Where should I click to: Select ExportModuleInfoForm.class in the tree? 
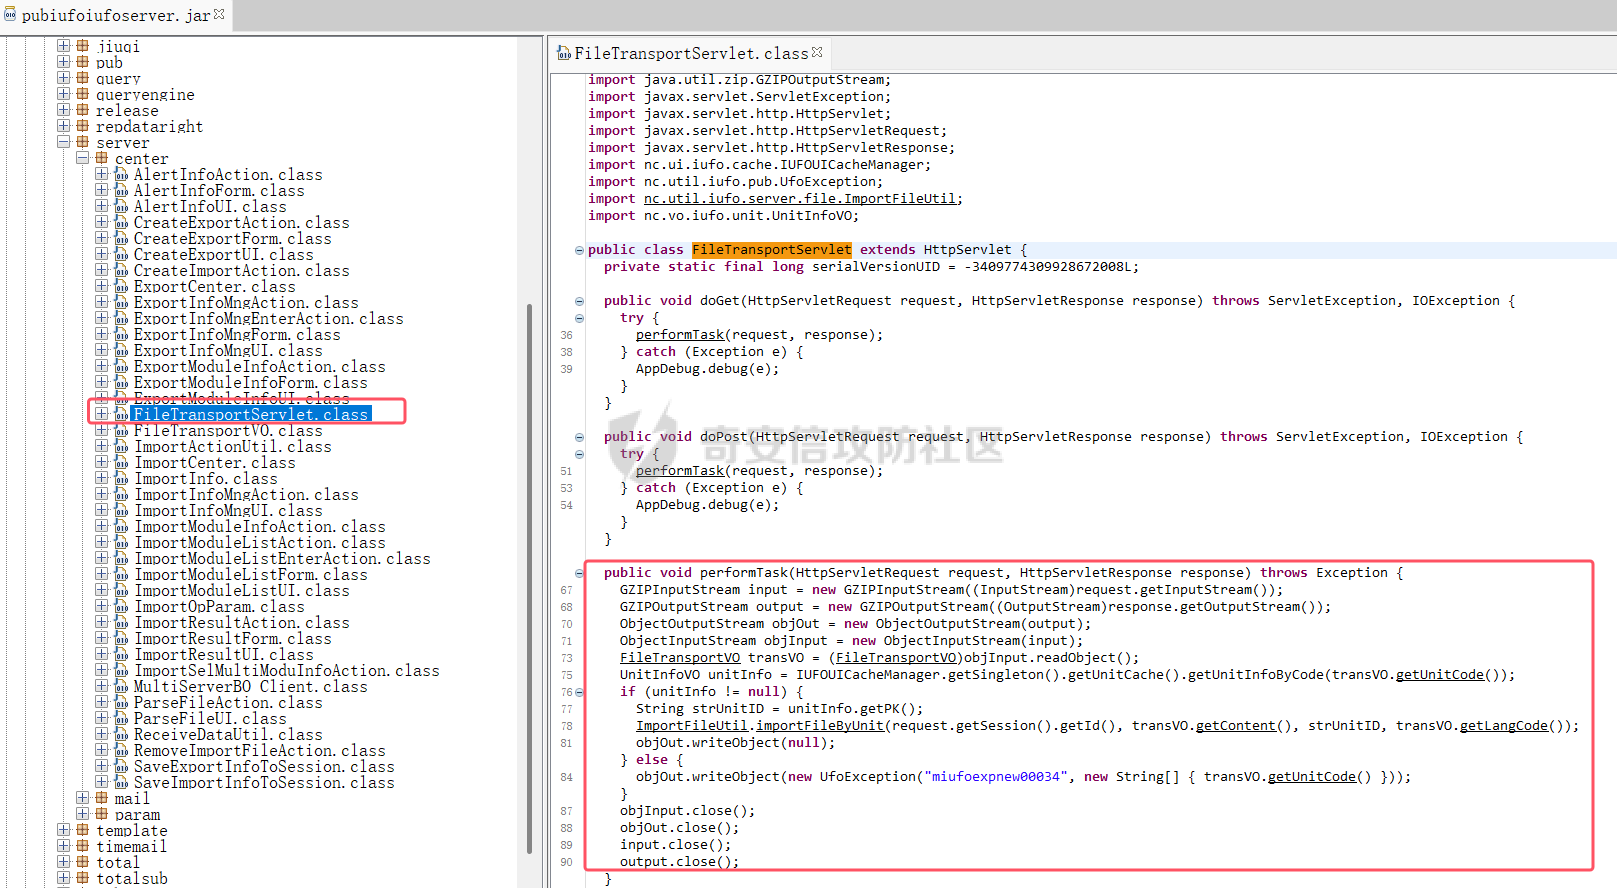tap(250, 383)
